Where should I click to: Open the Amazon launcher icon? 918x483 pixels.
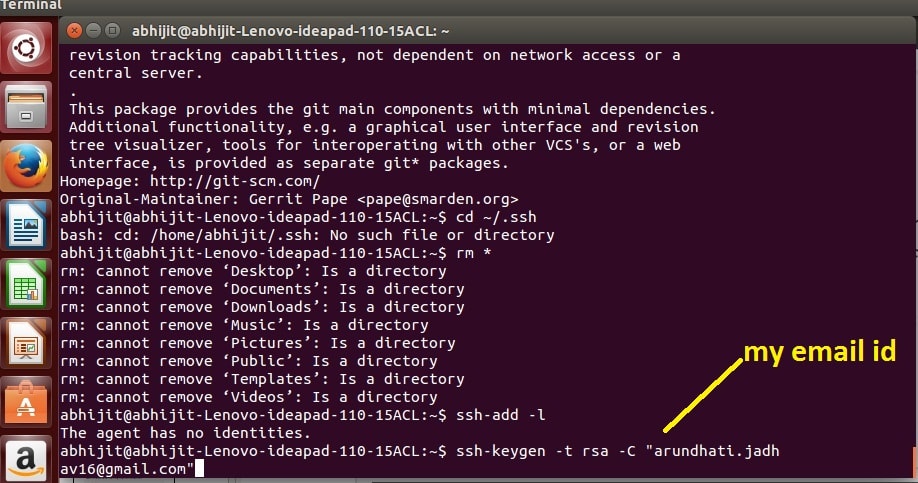pos(26,460)
